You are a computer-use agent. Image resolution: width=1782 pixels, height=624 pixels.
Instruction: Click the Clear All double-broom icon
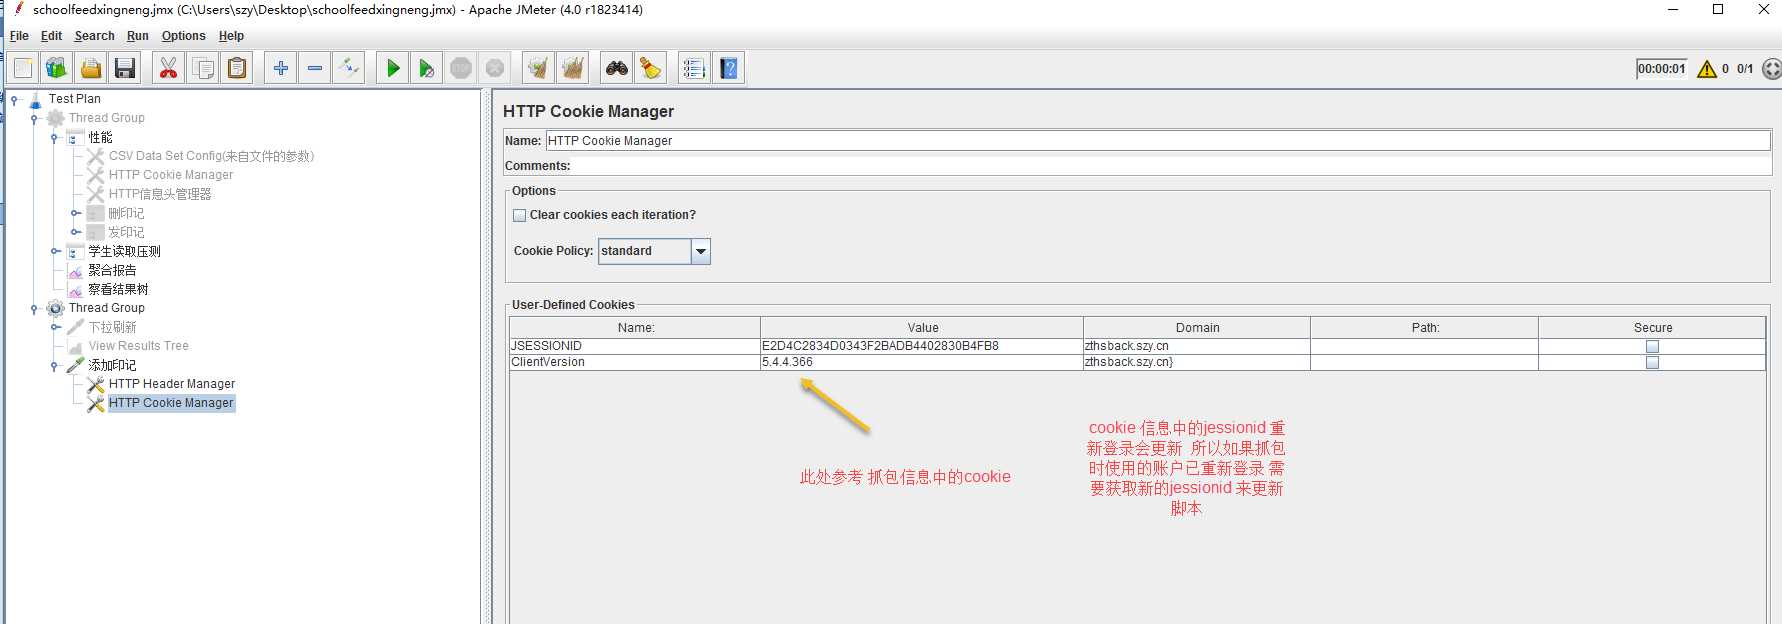tap(573, 68)
